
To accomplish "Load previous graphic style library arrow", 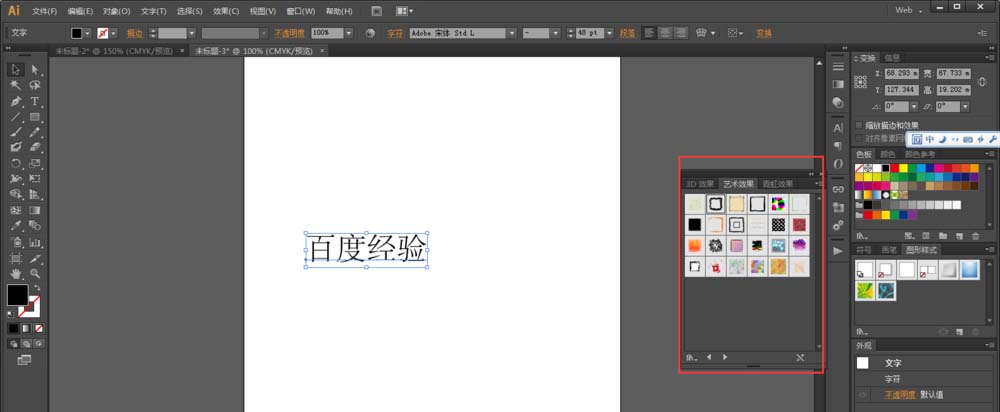I will point(709,357).
